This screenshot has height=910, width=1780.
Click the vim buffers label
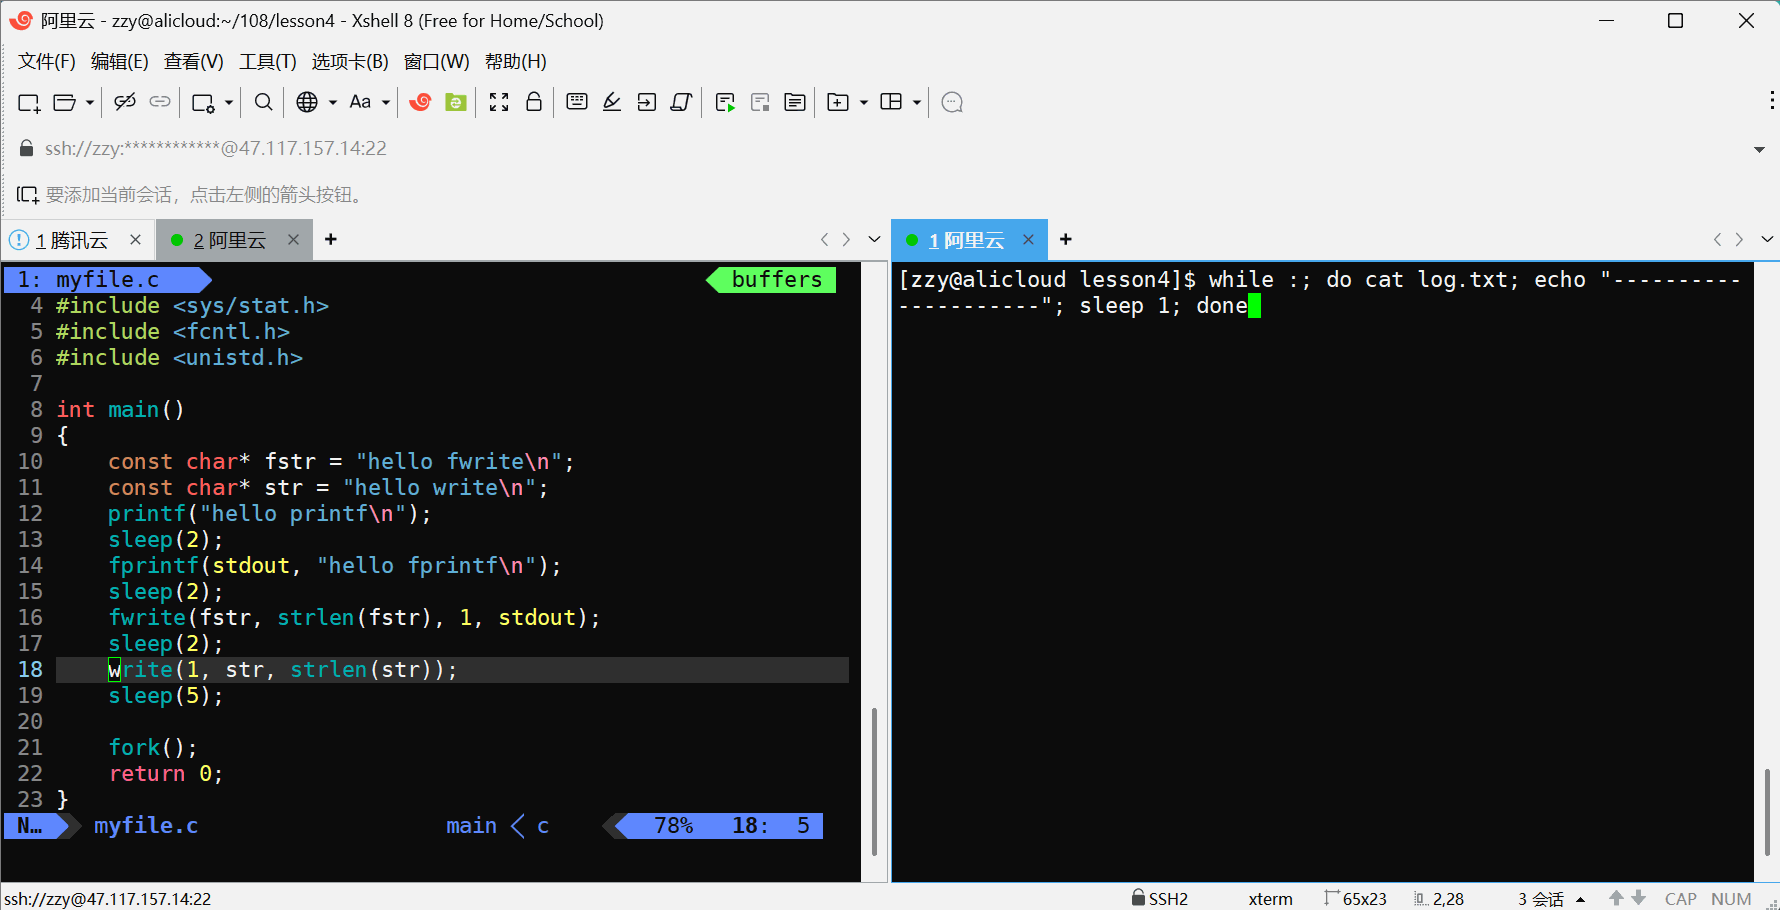(x=777, y=280)
